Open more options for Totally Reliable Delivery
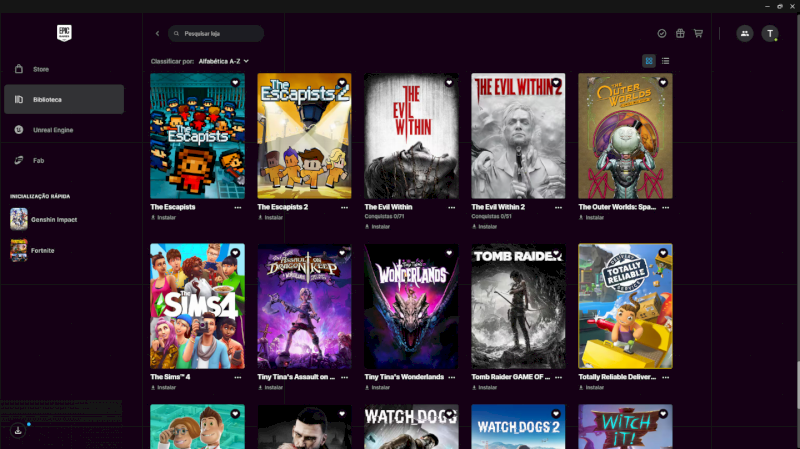This screenshot has height=449, width=800. click(666, 378)
